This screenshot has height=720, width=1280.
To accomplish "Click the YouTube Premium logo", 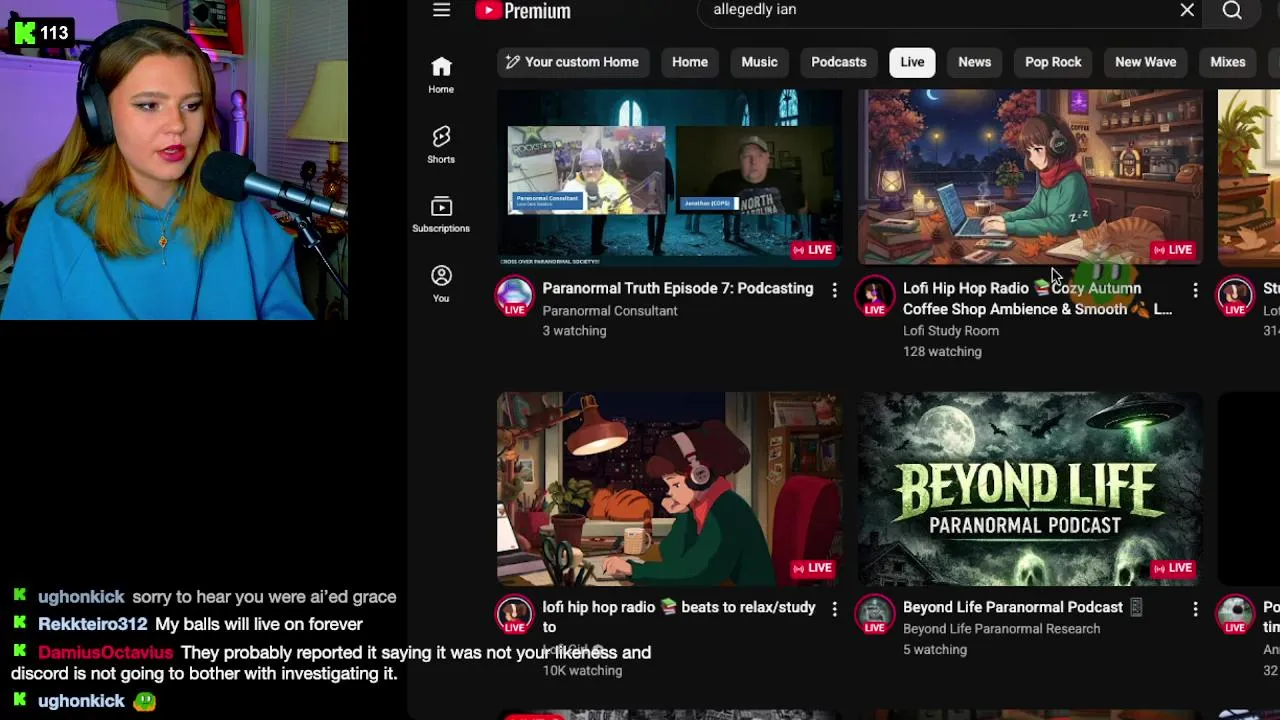I will (x=523, y=10).
